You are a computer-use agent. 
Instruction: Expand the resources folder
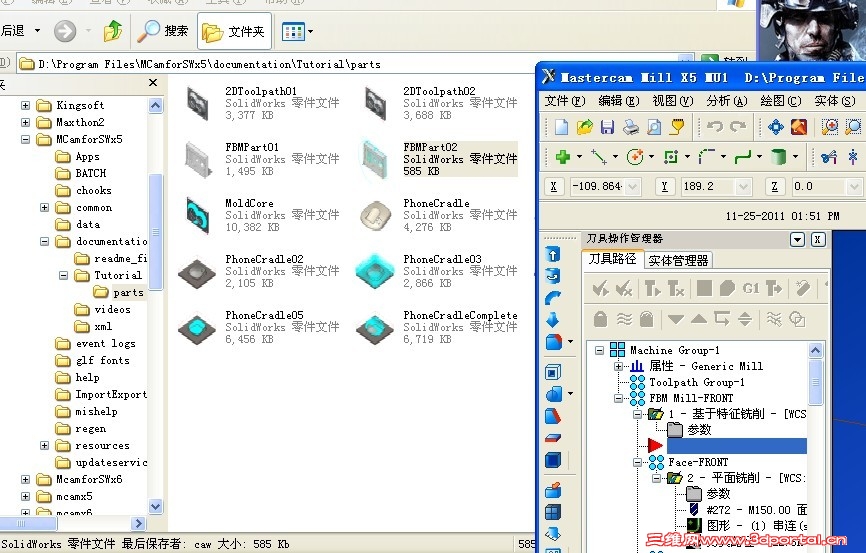click(x=45, y=445)
